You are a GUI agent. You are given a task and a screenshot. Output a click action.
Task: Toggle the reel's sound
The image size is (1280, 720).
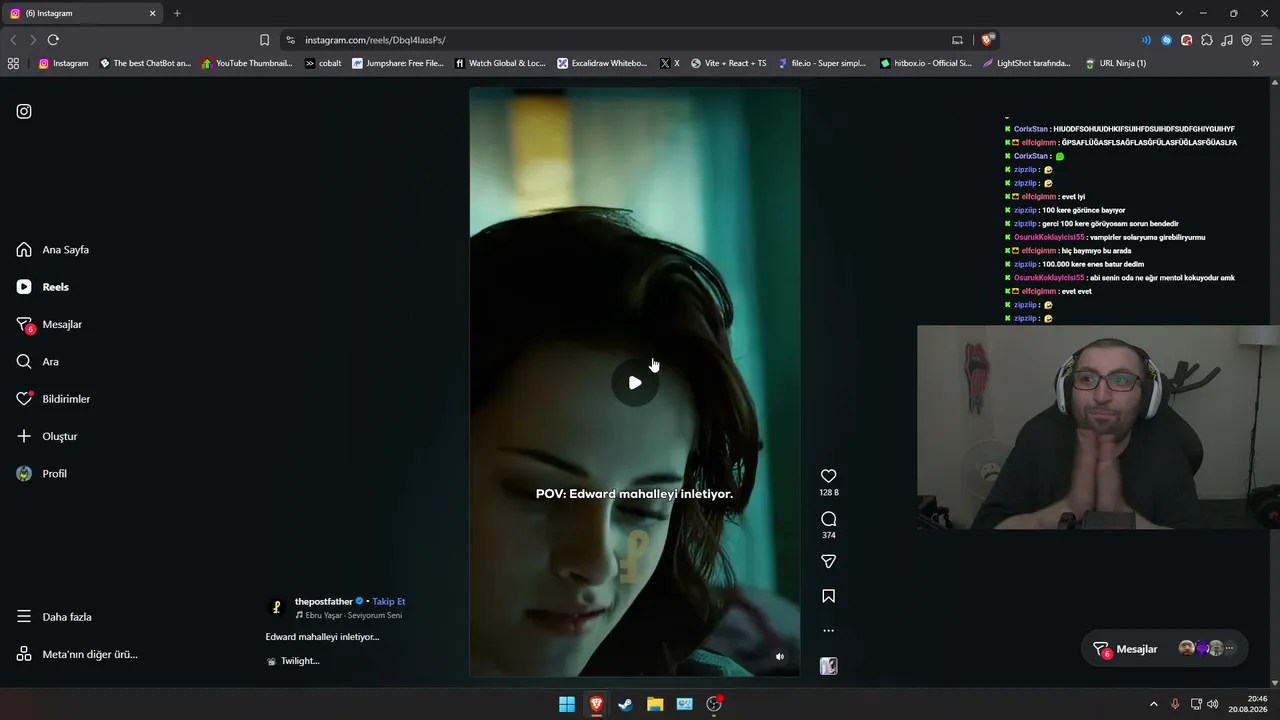(x=780, y=657)
